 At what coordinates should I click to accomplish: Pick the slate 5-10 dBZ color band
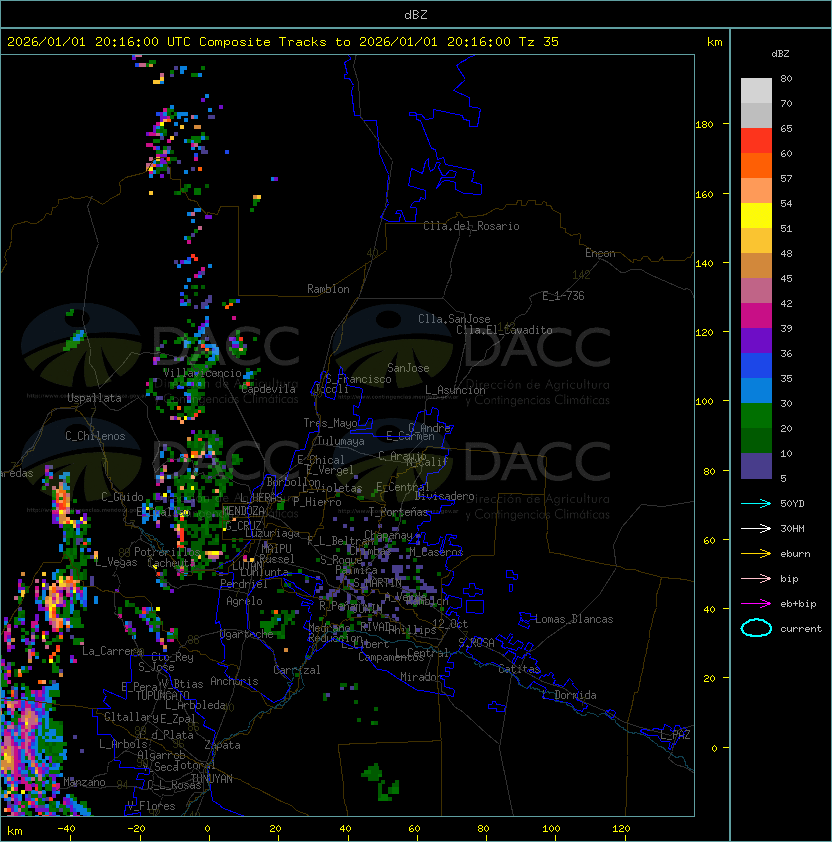[756, 466]
